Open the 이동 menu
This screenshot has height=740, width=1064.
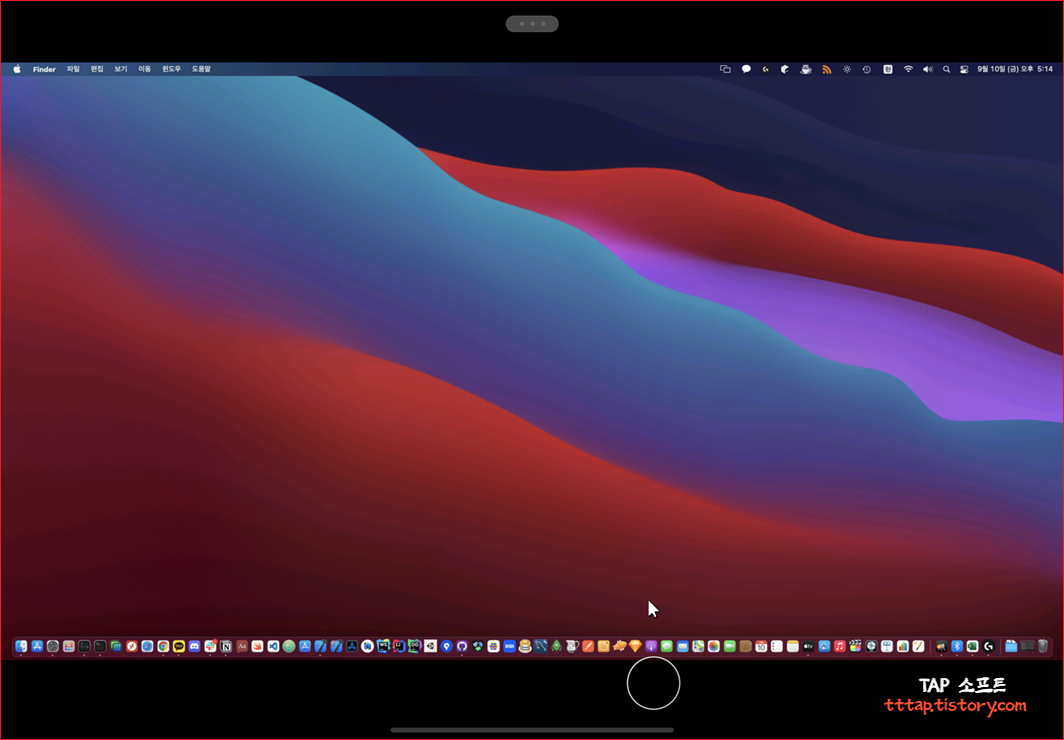(x=145, y=69)
